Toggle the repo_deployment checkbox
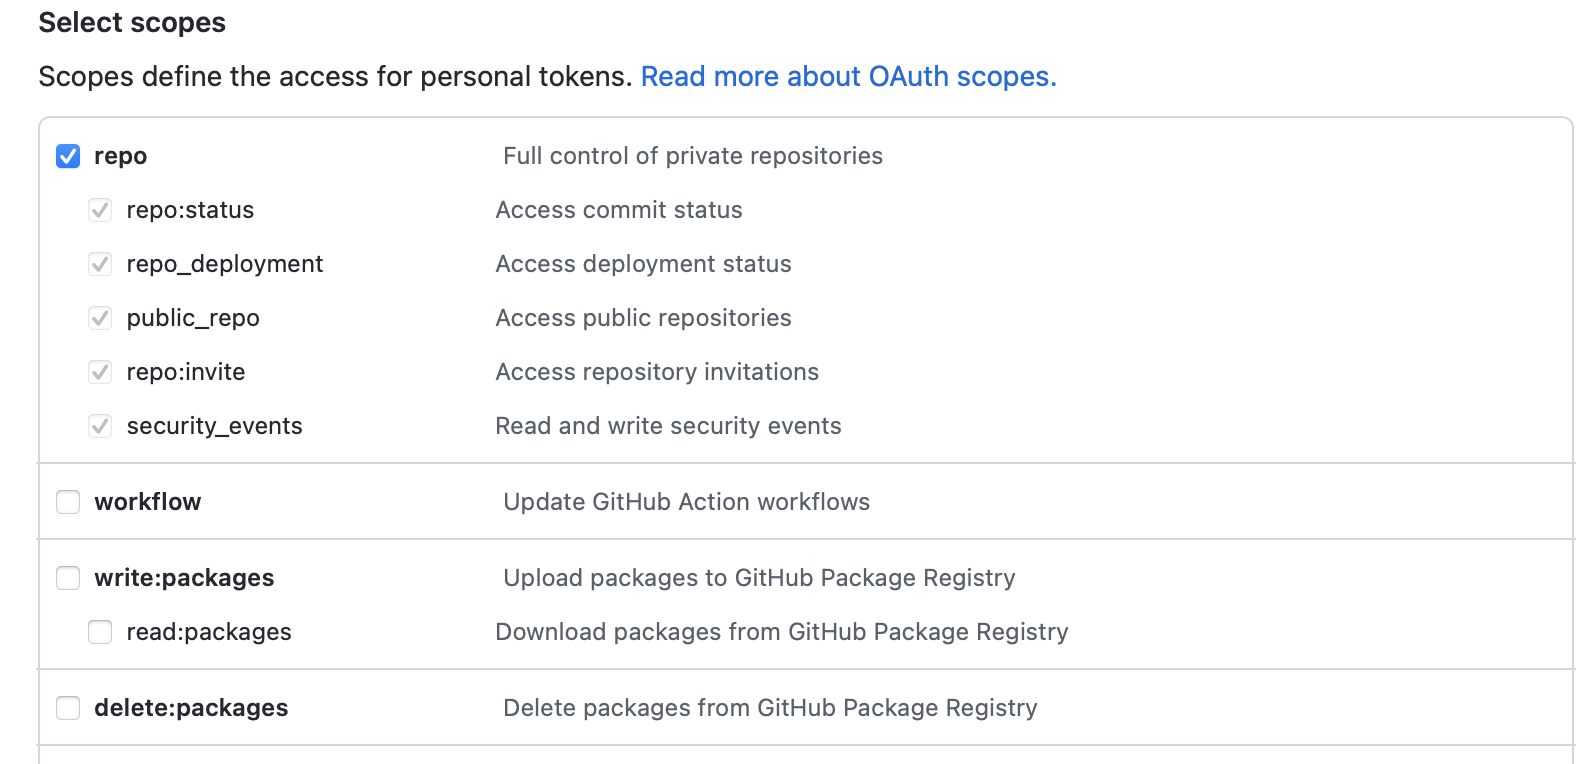The height and width of the screenshot is (764, 1596). [100, 264]
